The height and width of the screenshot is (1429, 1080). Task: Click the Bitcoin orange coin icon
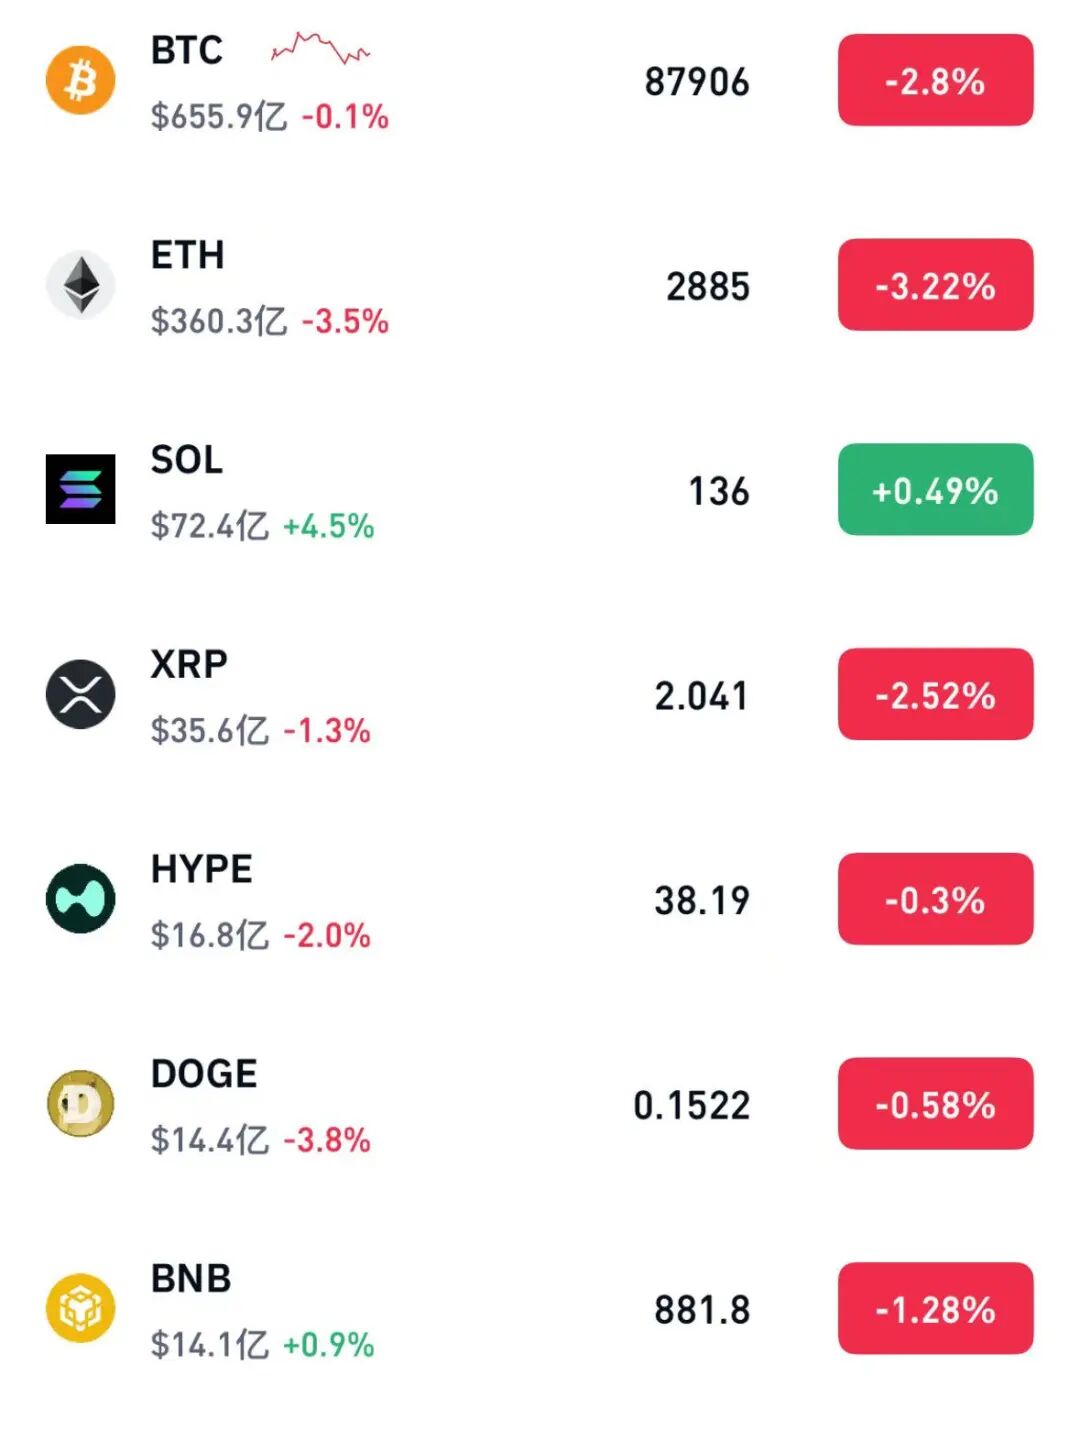pyautogui.click(x=80, y=80)
